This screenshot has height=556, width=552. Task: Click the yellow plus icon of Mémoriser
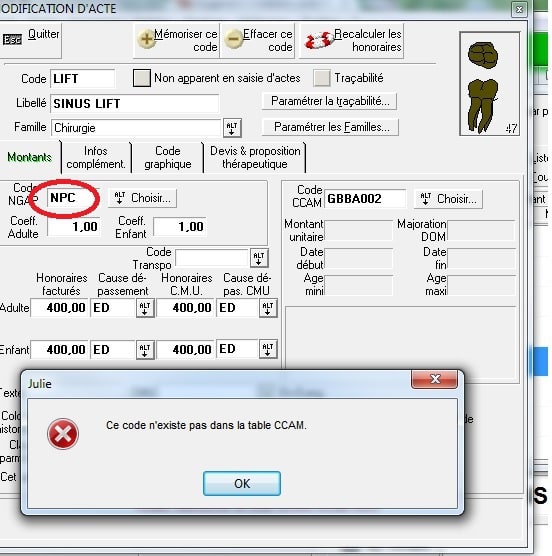(146, 39)
